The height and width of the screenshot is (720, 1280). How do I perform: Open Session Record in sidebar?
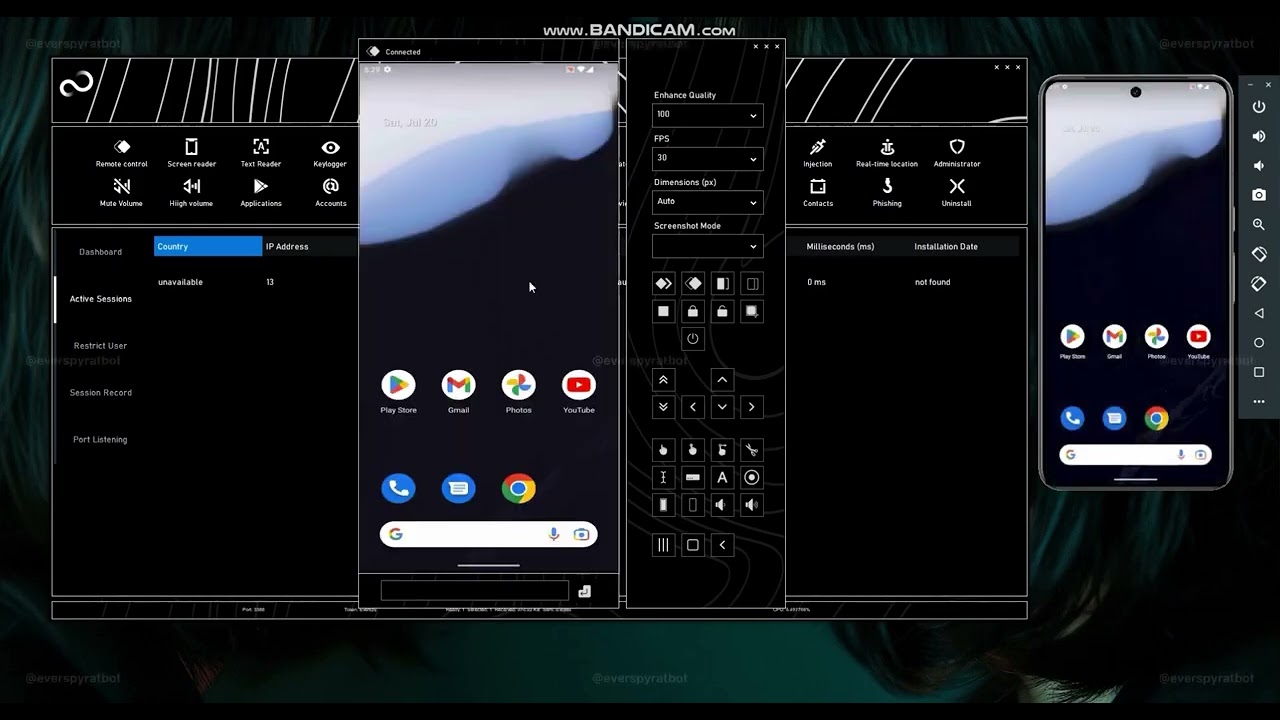click(x=101, y=393)
